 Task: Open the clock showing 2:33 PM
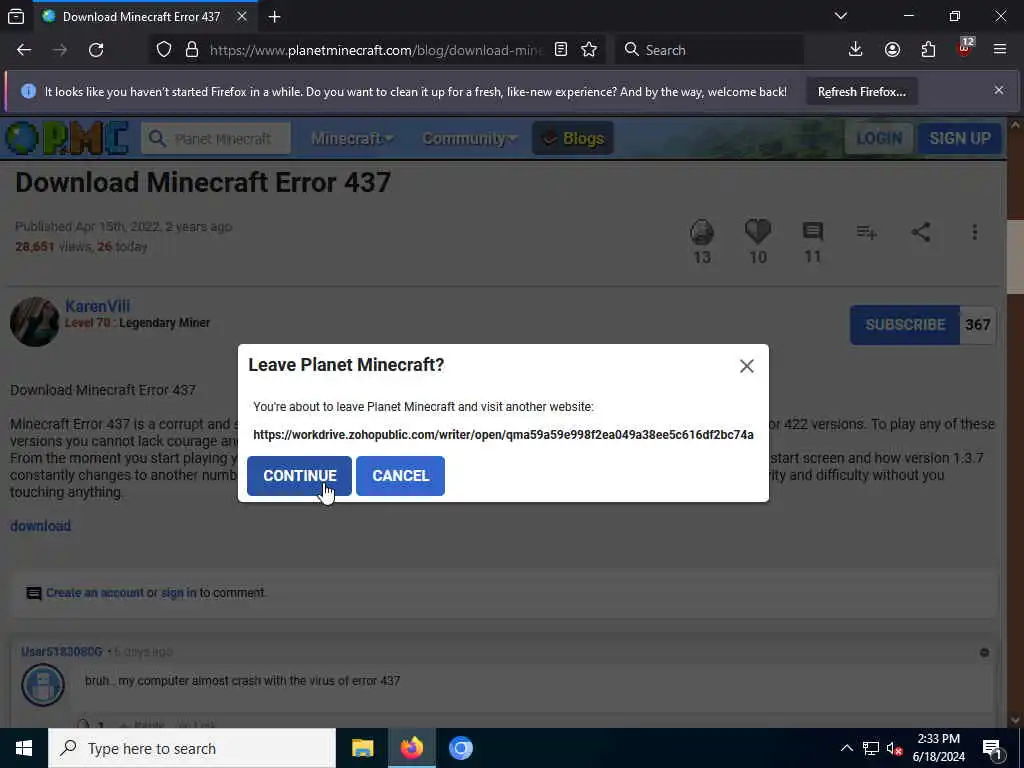point(938,748)
